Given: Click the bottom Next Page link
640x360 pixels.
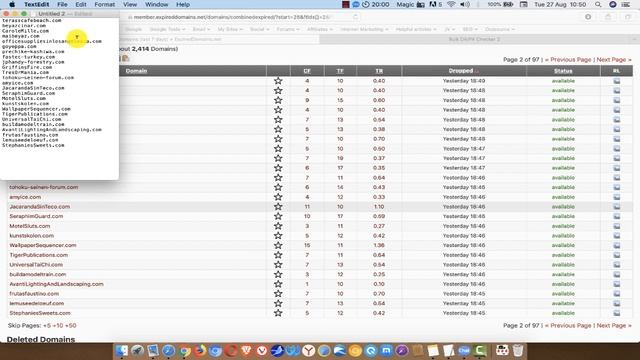Looking at the screenshot, I should [614, 326].
